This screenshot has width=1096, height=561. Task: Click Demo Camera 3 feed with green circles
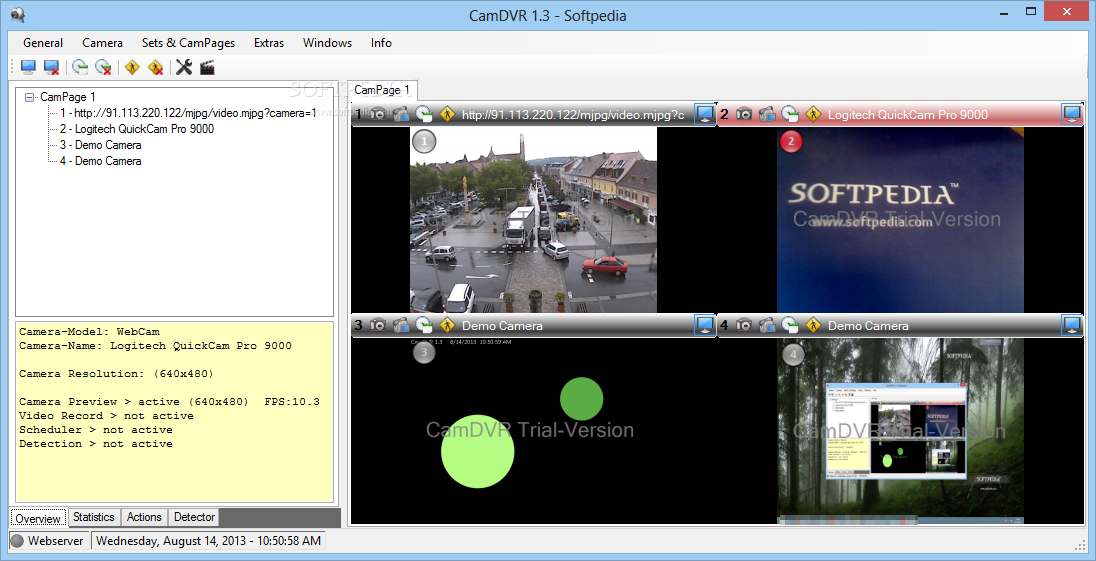pyautogui.click(x=533, y=431)
